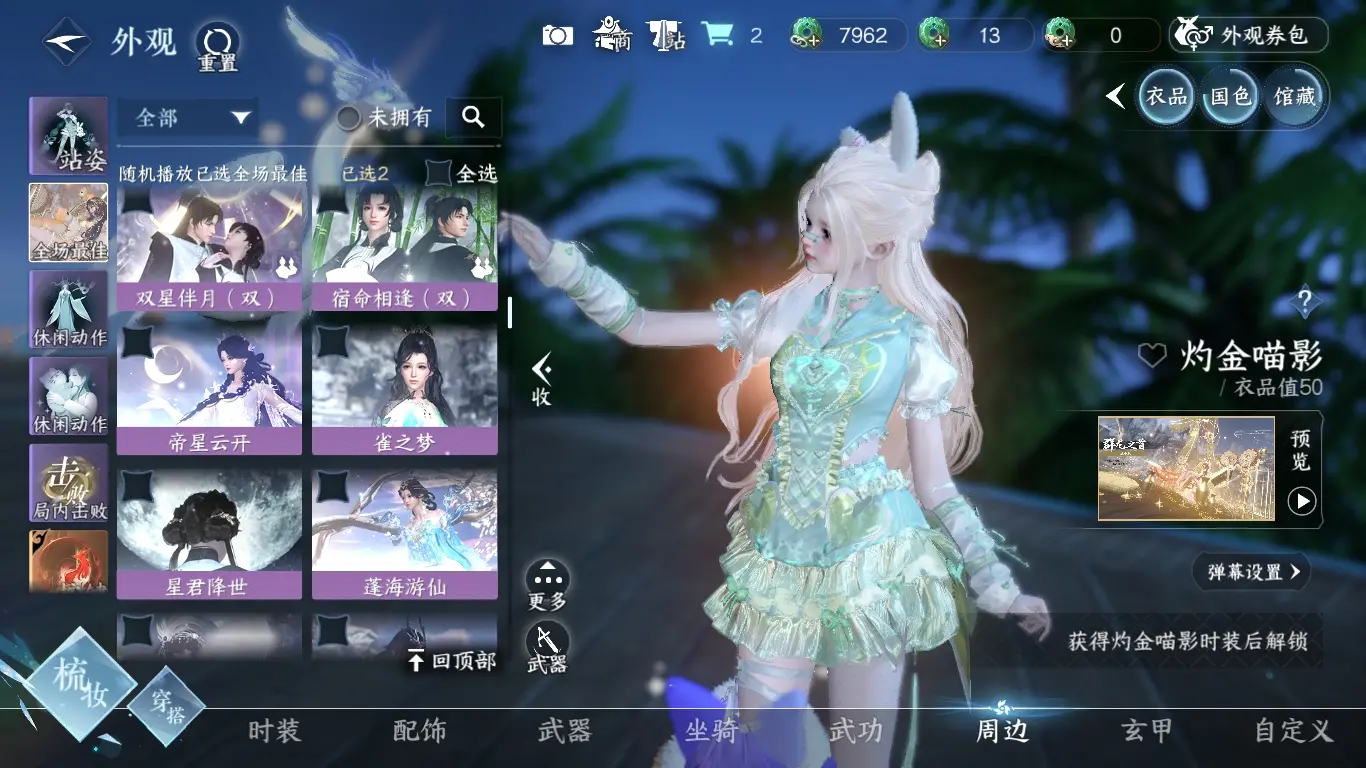Switch to the 时装 tab
The image size is (1366, 768).
(275, 731)
